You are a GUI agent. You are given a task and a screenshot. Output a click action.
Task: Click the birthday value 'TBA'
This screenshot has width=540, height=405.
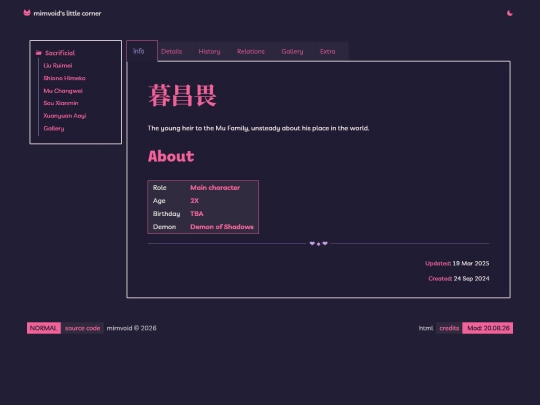pyautogui.click(x=197, y=214)
